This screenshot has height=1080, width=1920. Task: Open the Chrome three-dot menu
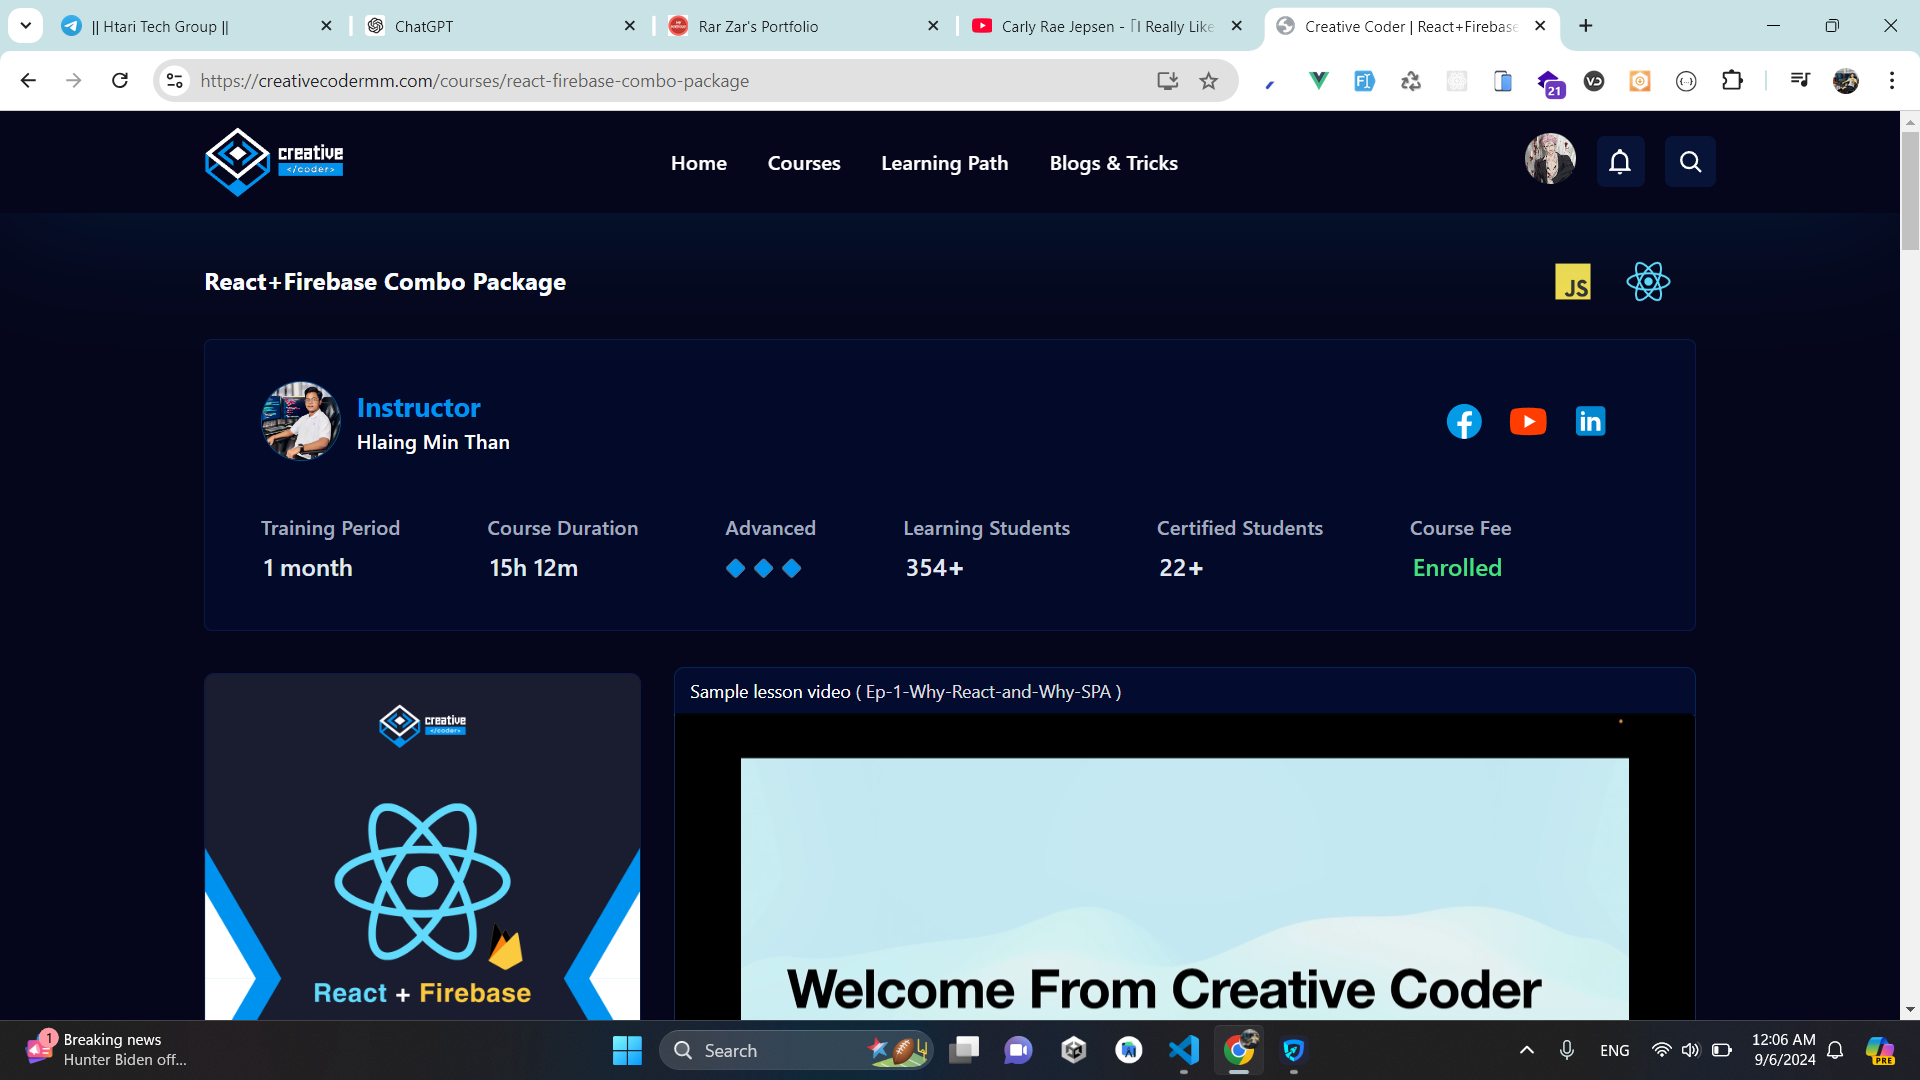point(1892,81)
